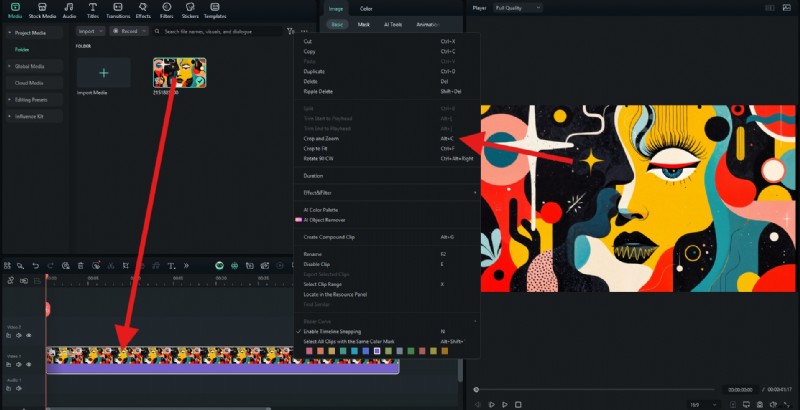Click the green circular AI icon above timeline
The image size is (800, 410).
point(219,266)
